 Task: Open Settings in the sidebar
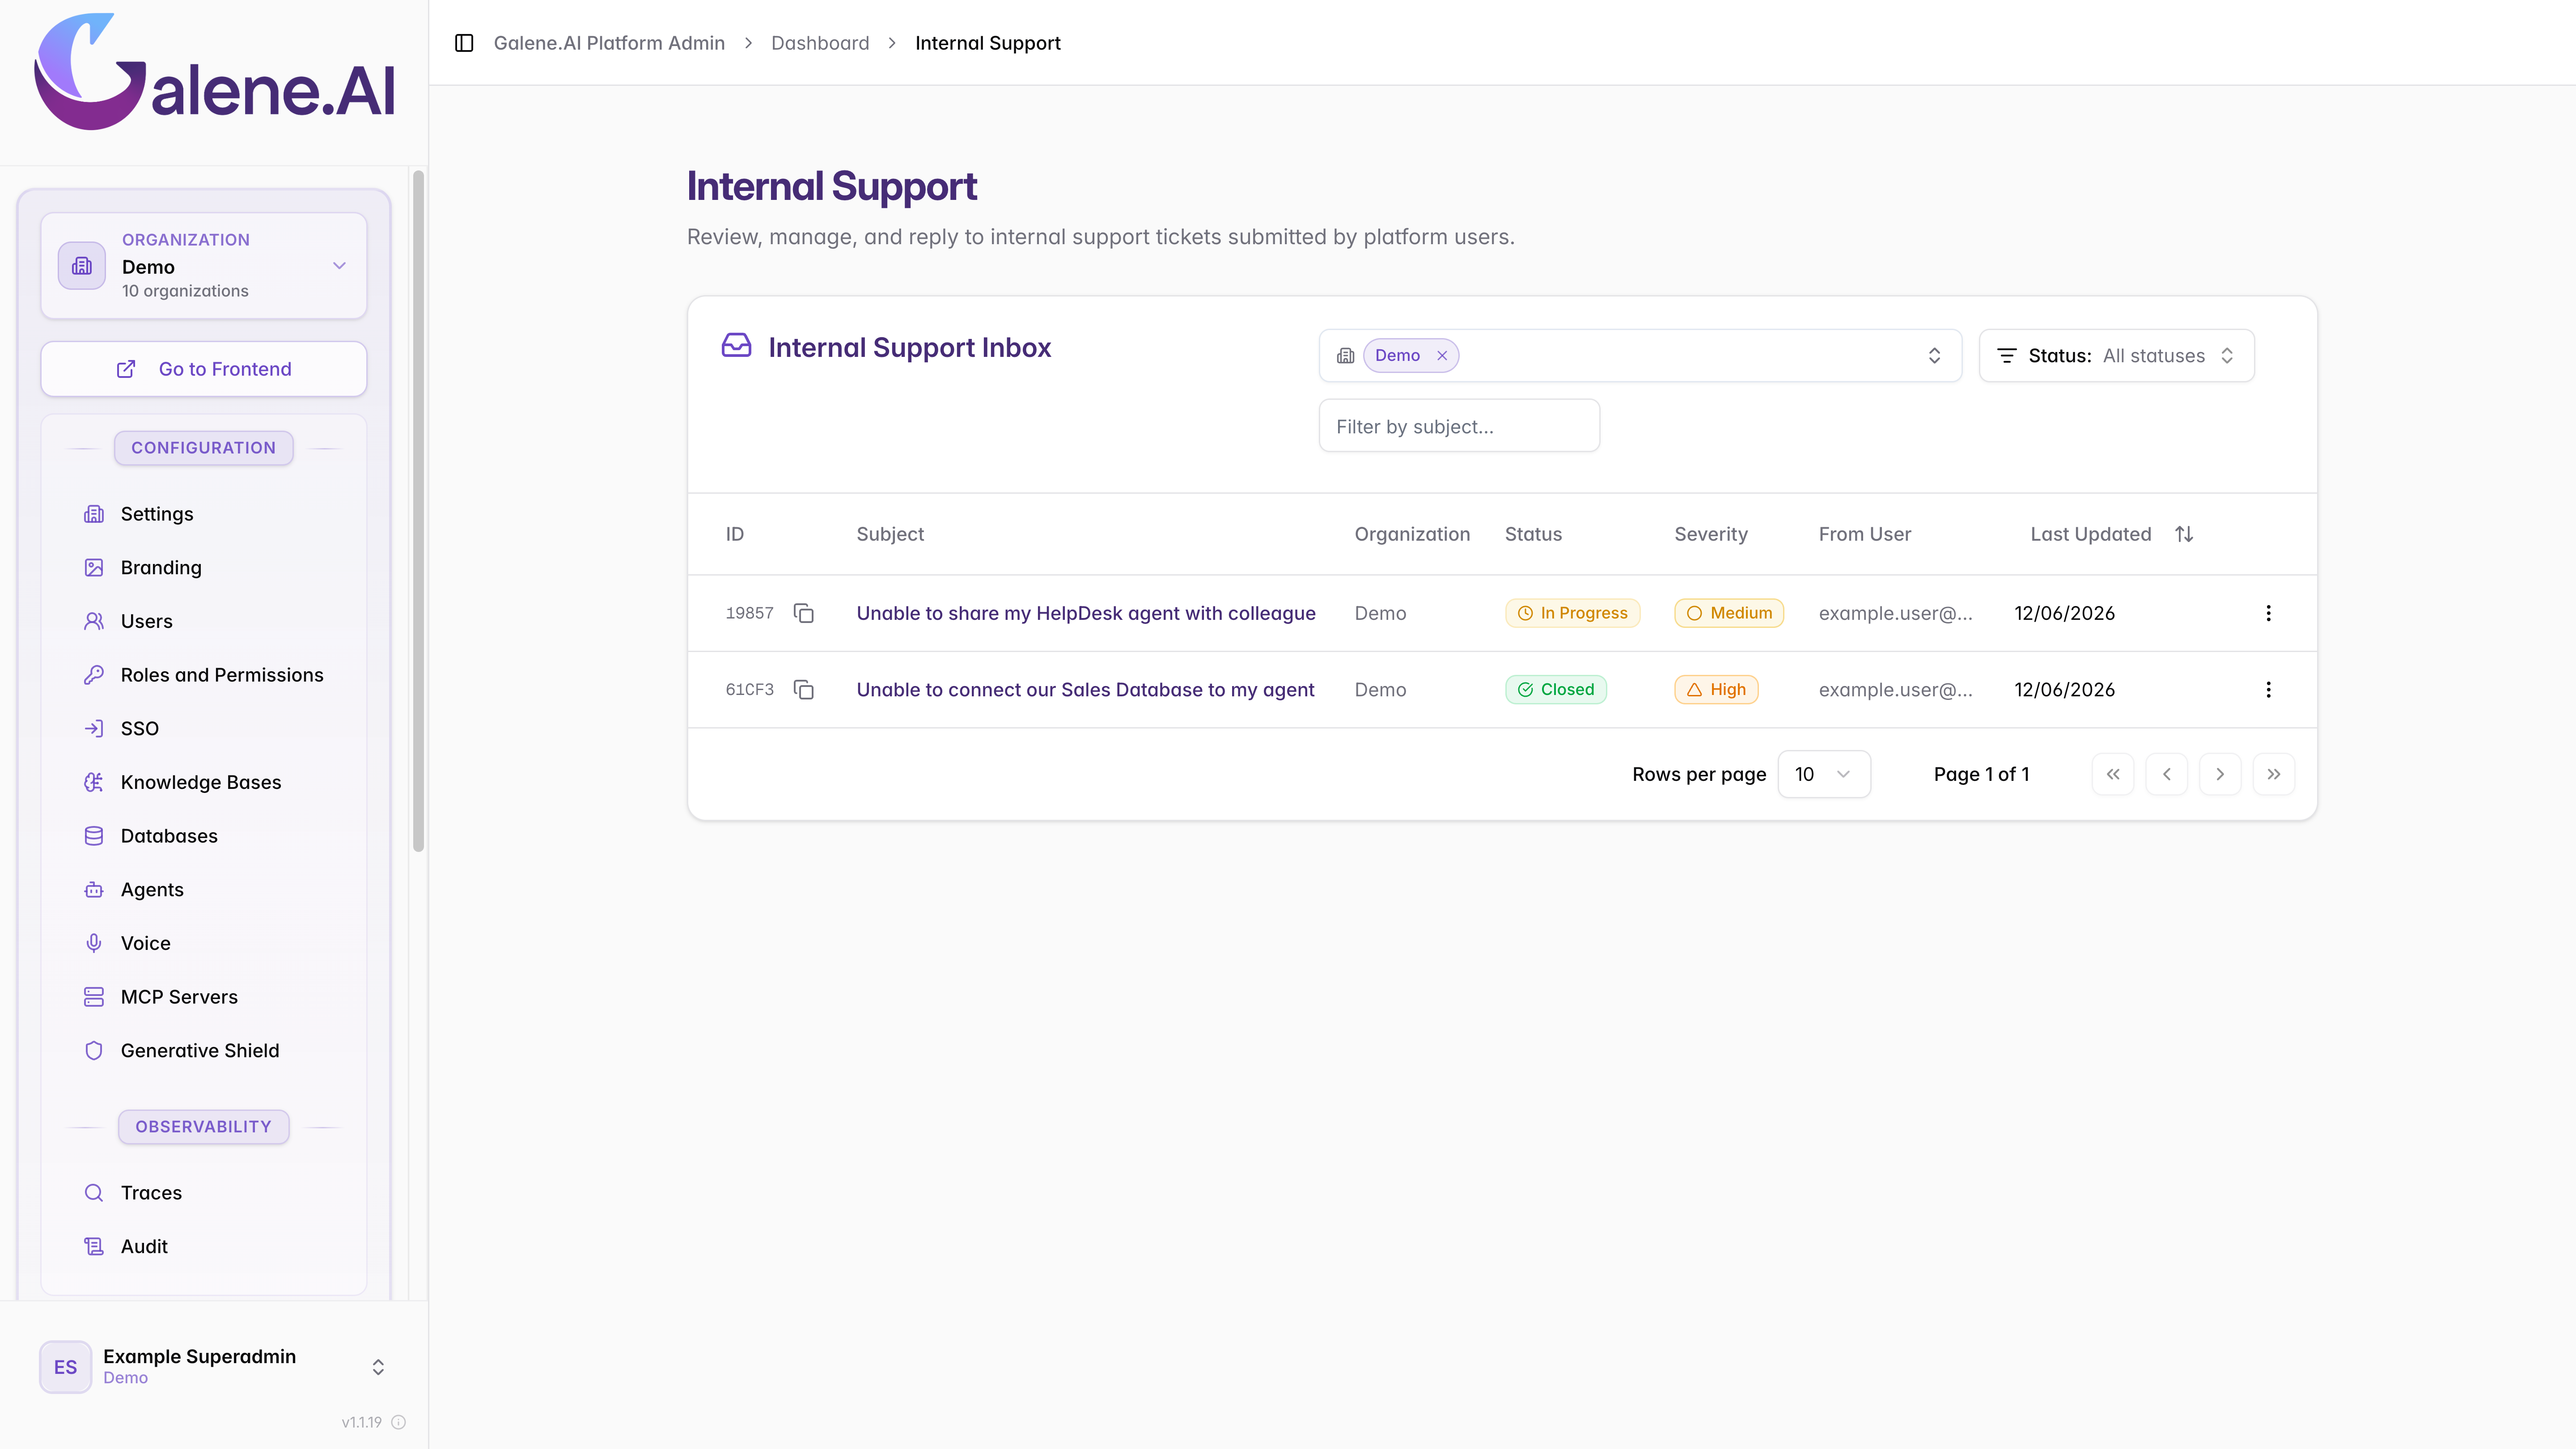tap(204, 514)
